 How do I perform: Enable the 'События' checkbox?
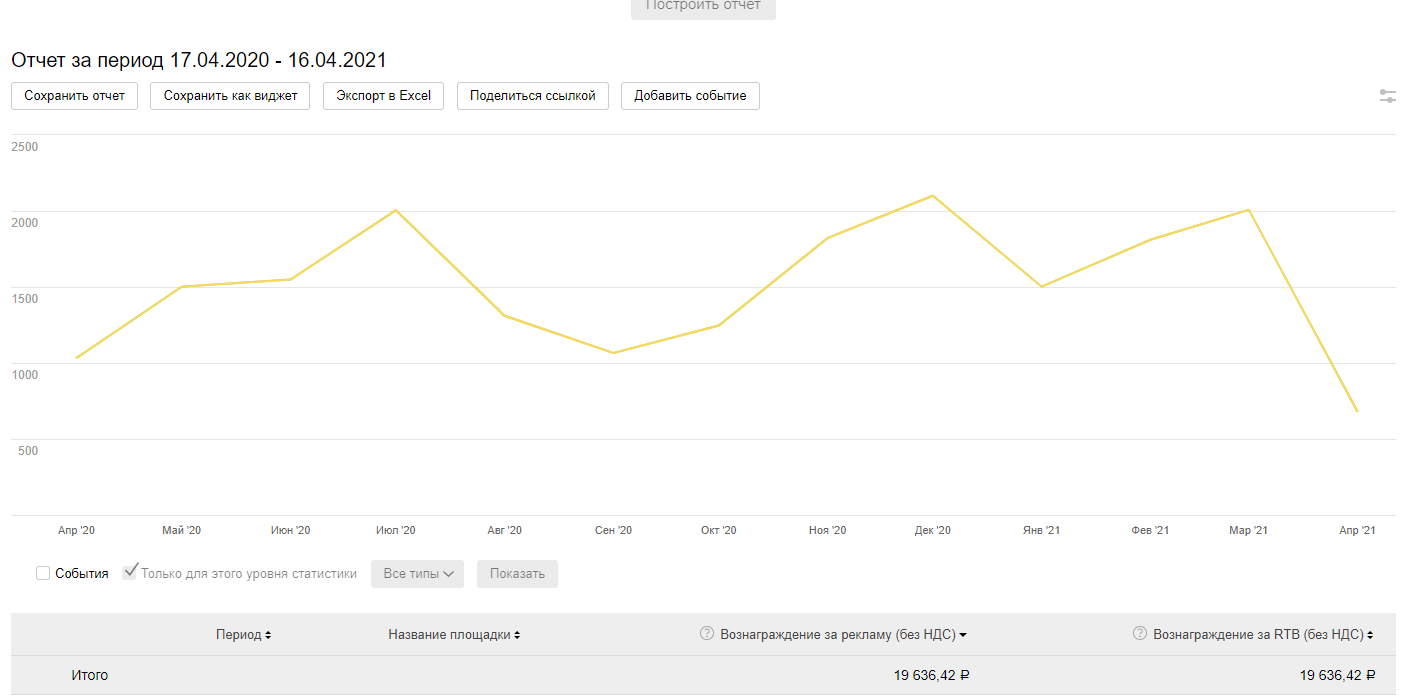[43, 573]
